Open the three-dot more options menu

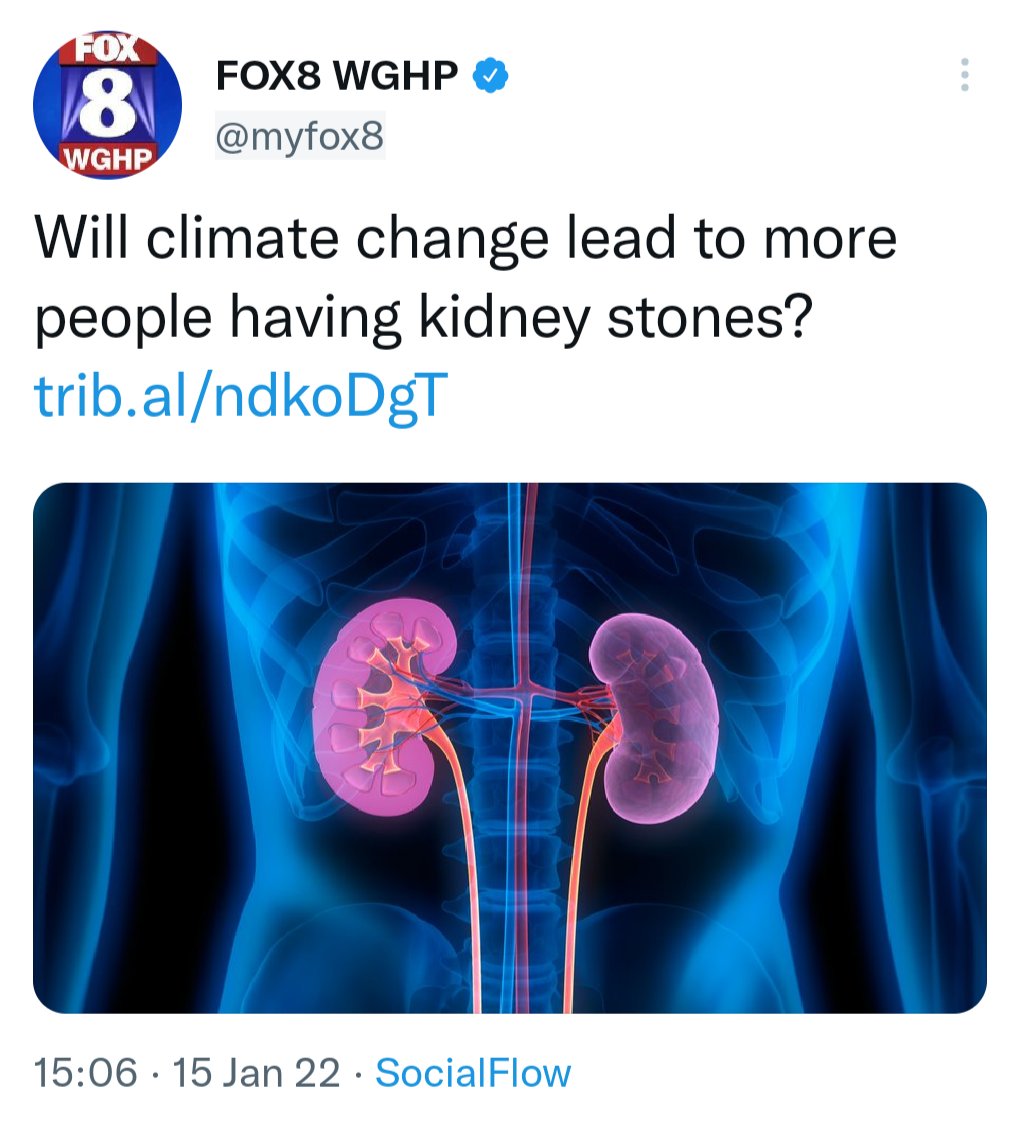point(964,75)
